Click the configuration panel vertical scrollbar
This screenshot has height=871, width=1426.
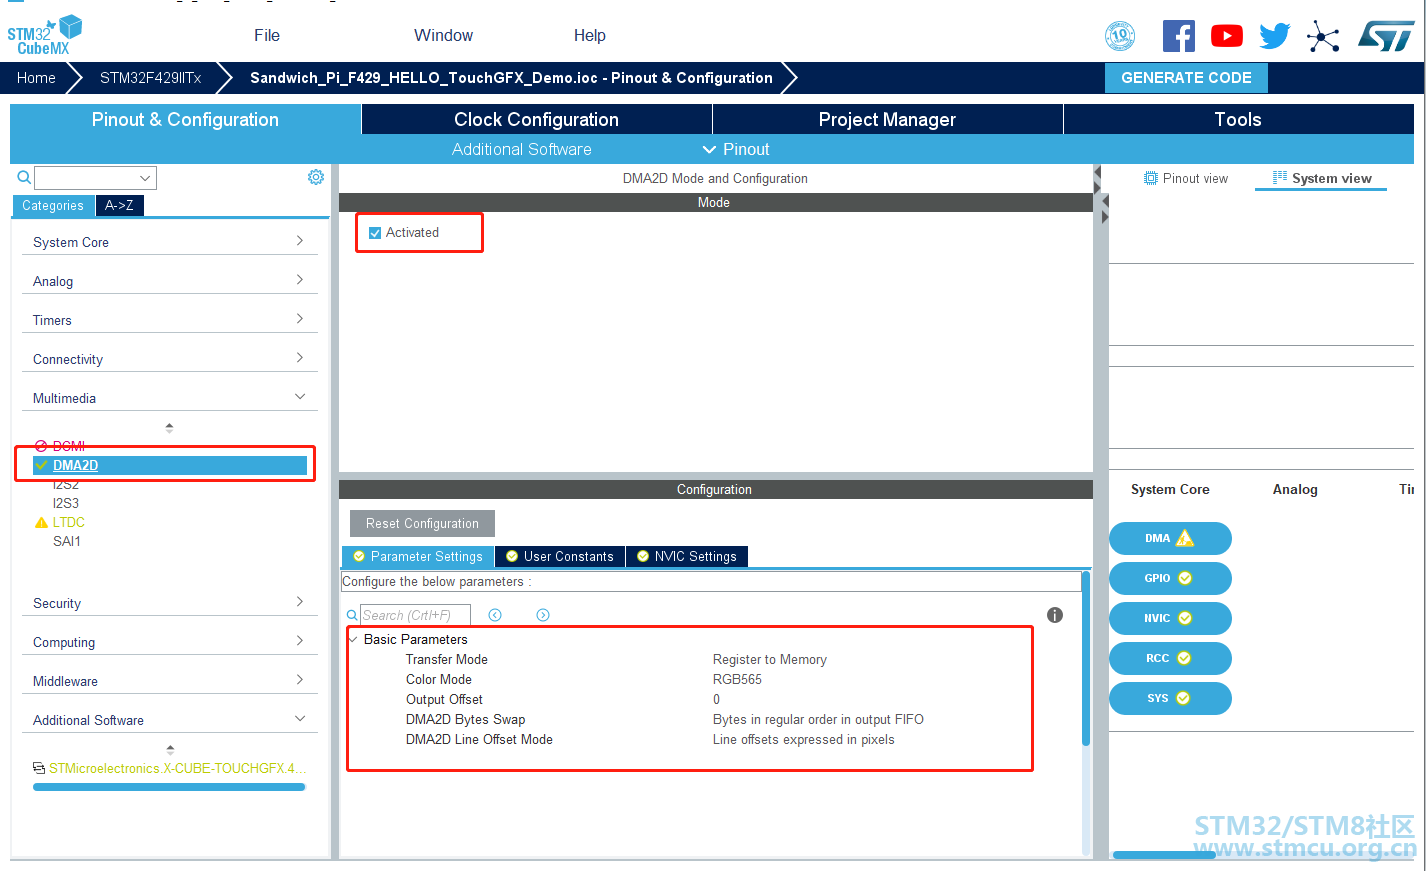tap(1086, 658)
